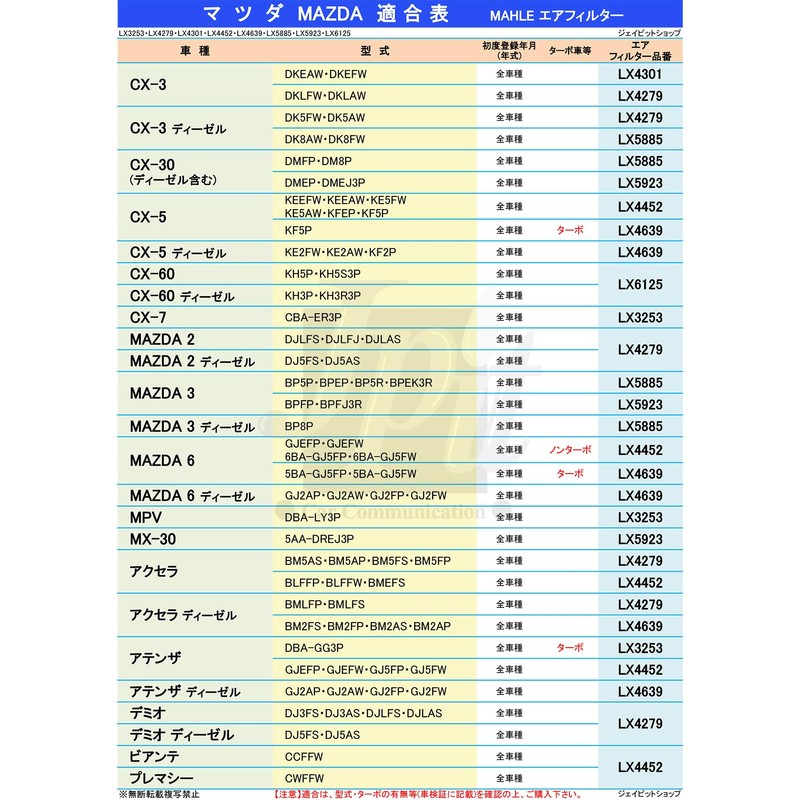Click model code BP5P·BPEP·BP5R·BPEK3R
The image size is (800, 800).
(358, 383)
